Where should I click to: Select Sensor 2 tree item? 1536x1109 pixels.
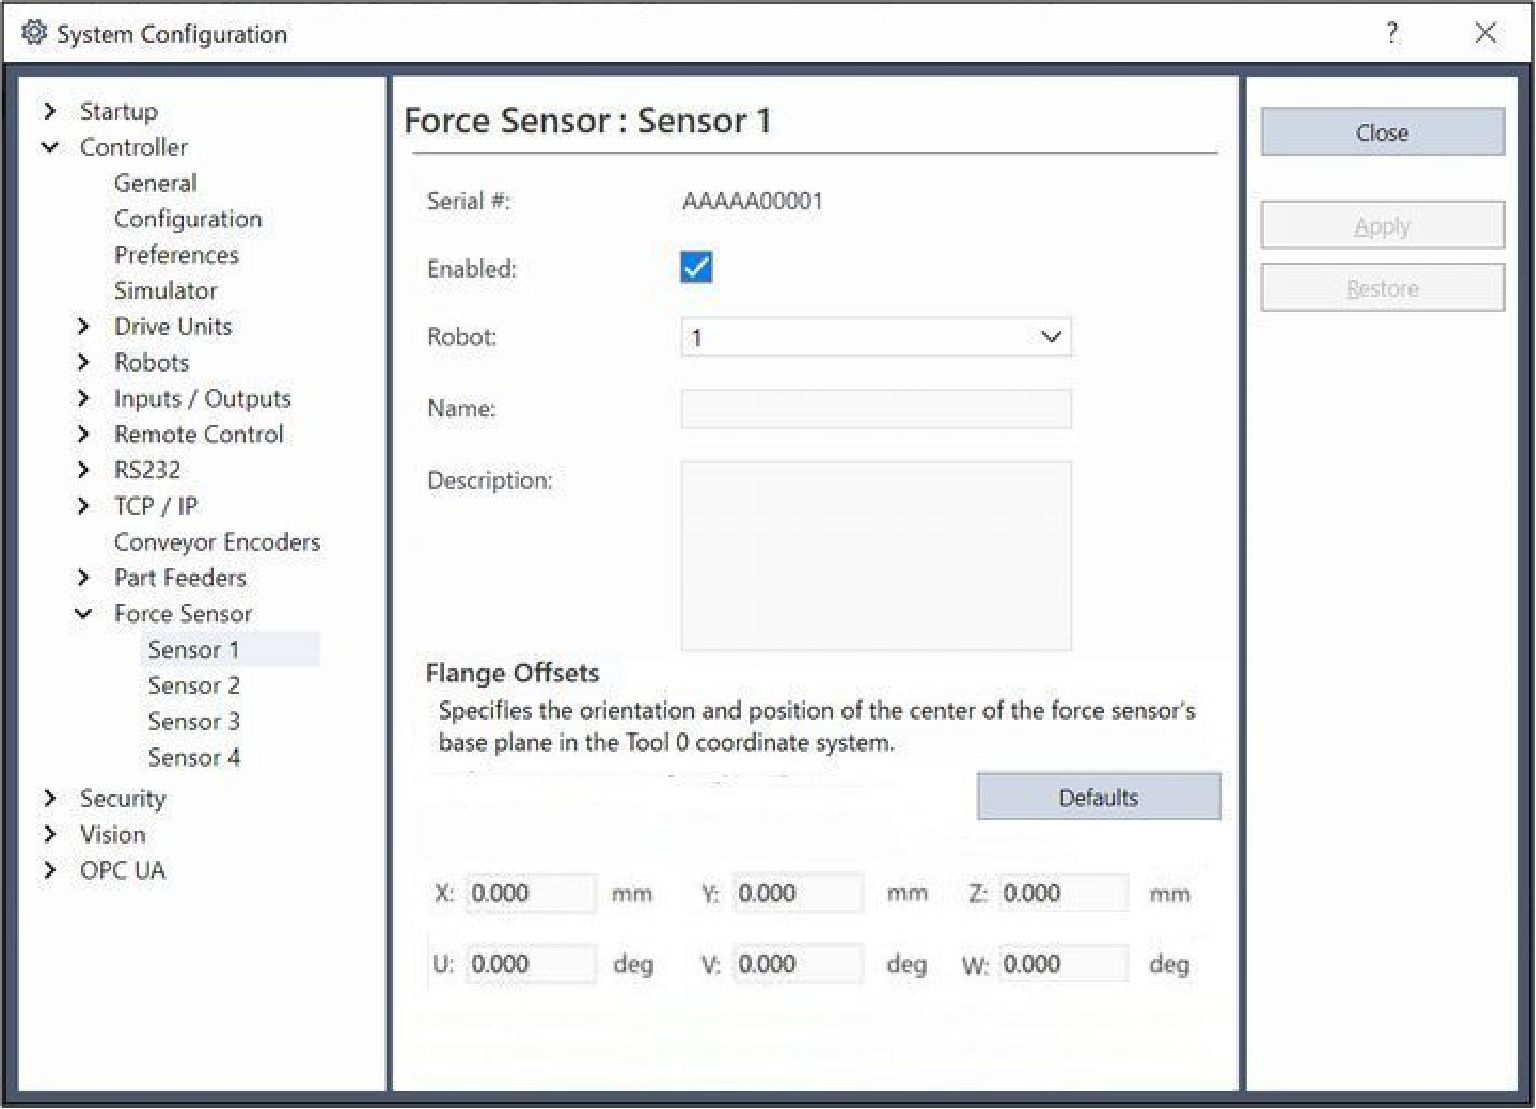(x=194, y=685)
